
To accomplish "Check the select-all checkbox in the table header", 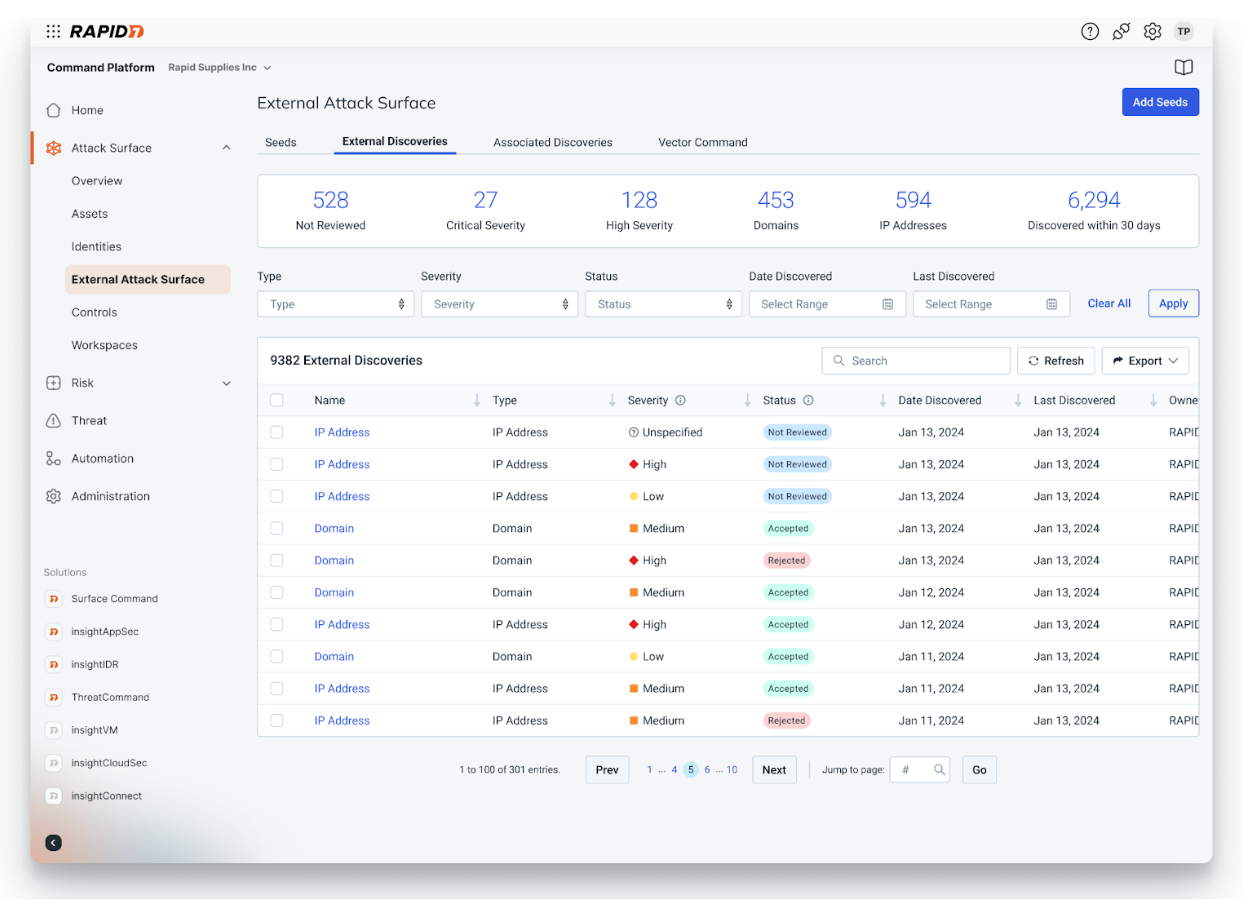I will tap(277, 400).
